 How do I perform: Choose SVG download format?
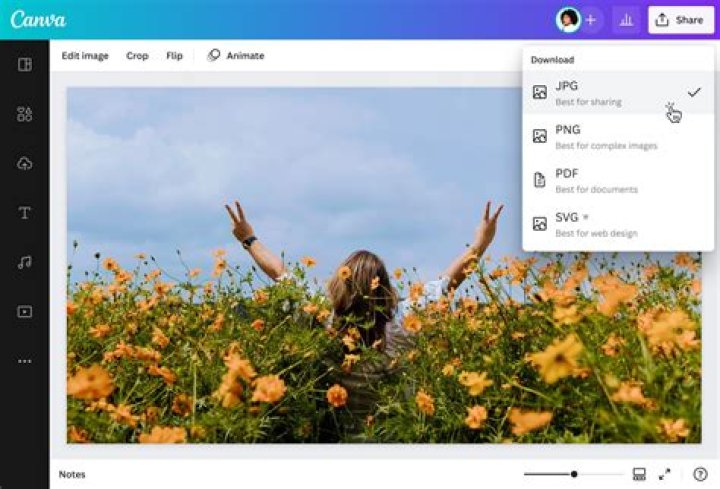(x=618, y=225)
